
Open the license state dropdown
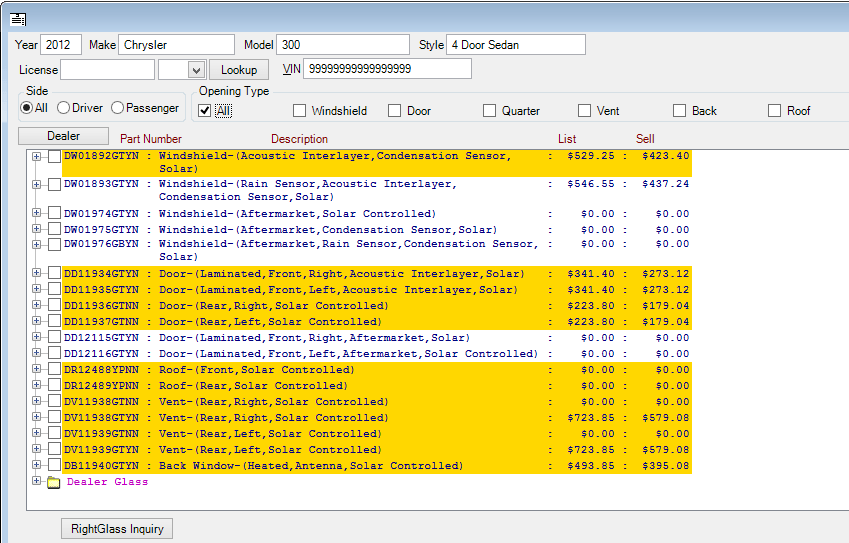[196, 70]
